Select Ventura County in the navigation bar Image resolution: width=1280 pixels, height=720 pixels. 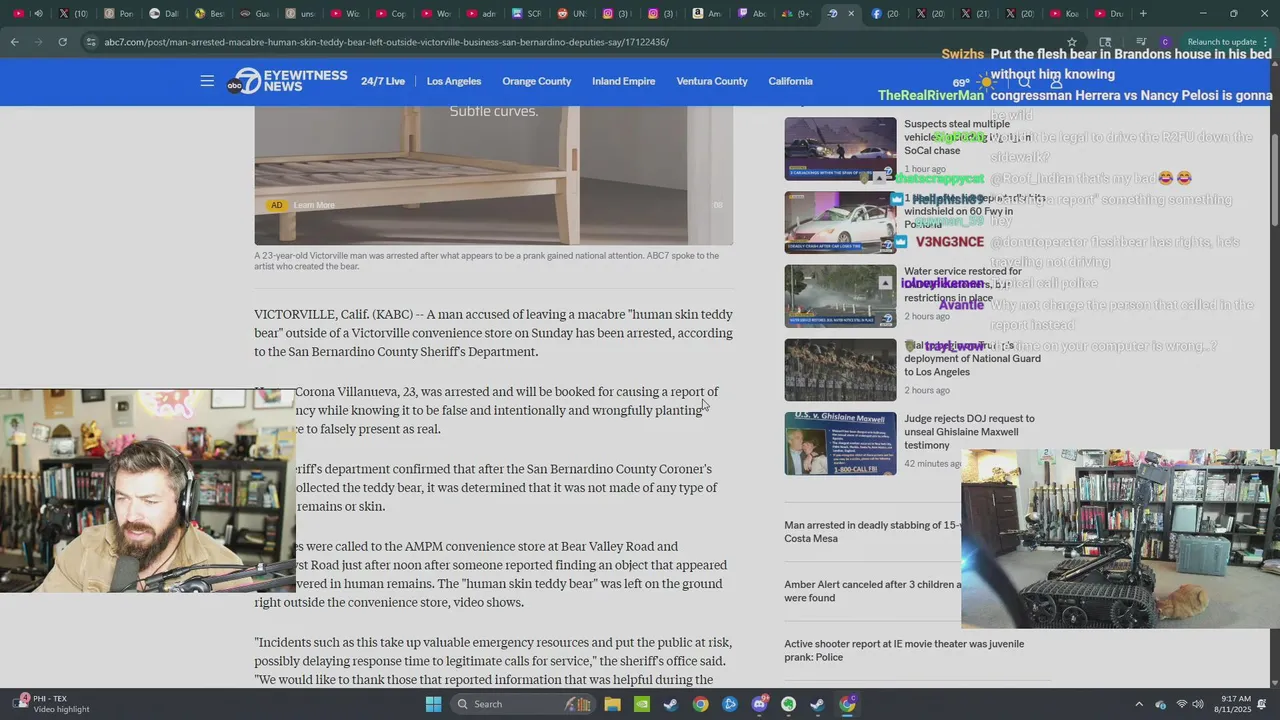point(712,81)
